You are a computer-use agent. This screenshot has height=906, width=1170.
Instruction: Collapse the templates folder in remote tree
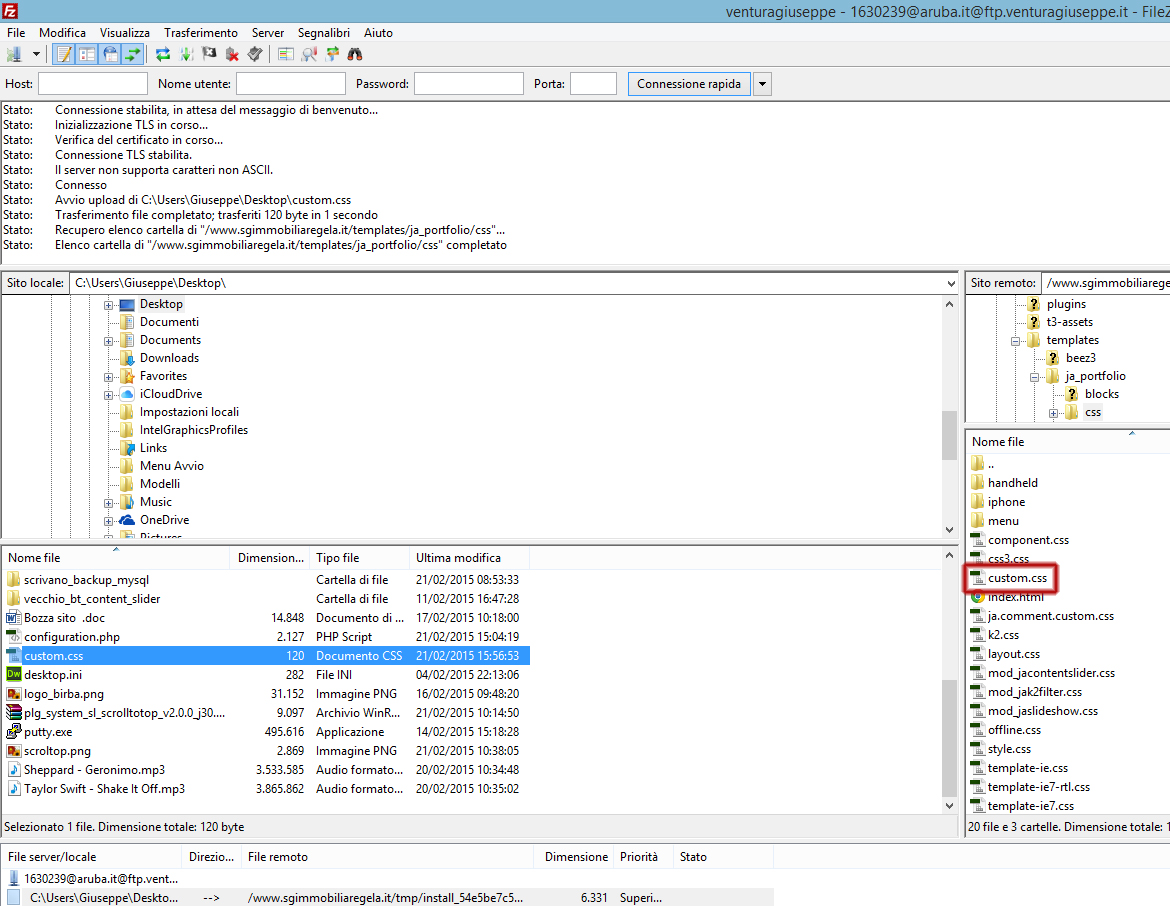click(1016, 340)
